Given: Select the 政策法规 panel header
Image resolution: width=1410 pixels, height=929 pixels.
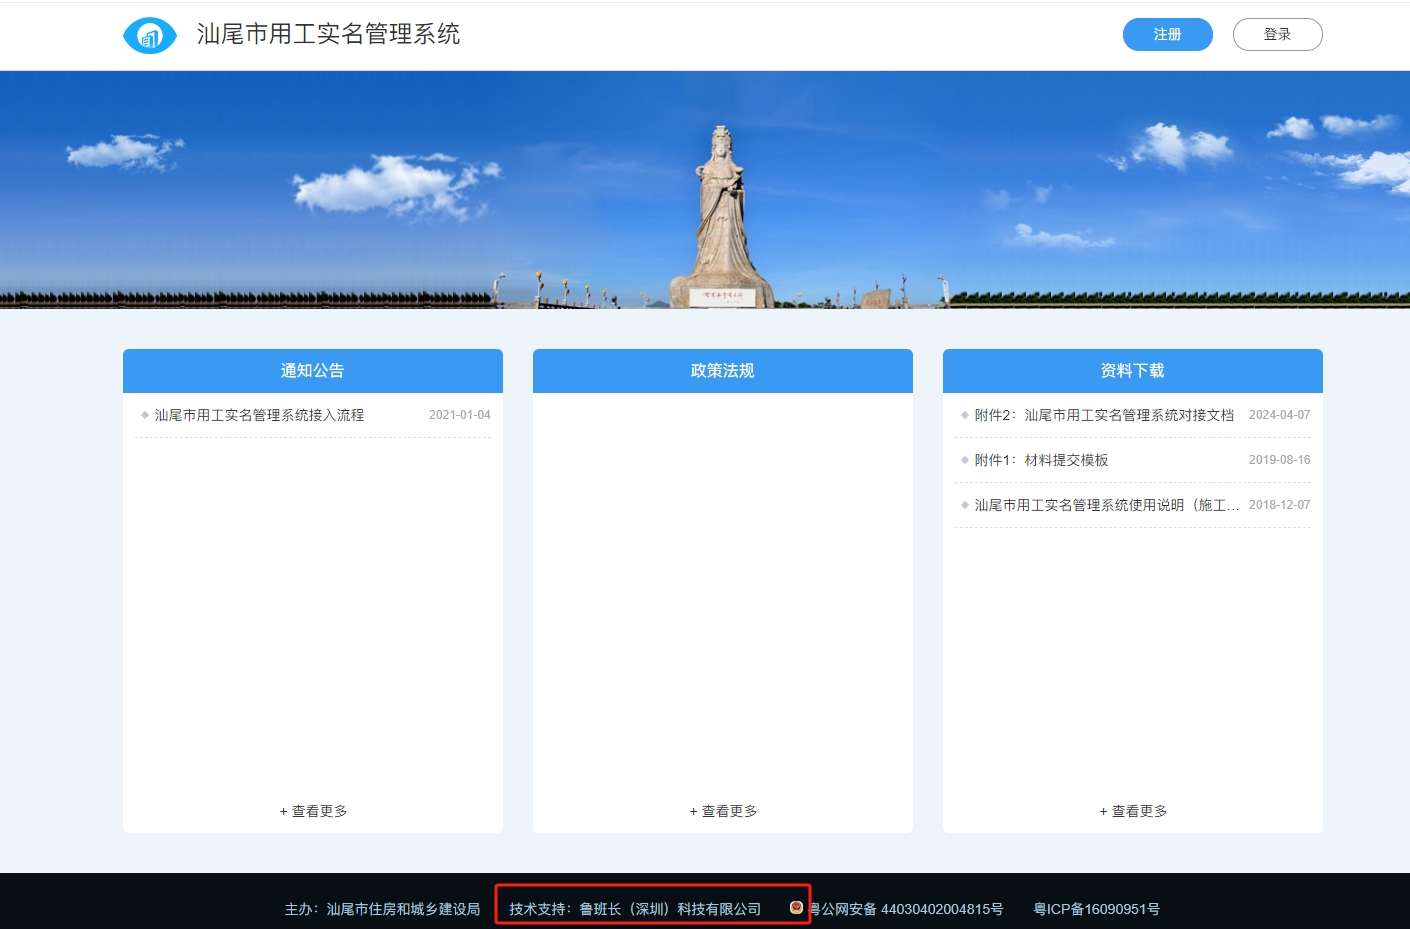Looking at the screenshot, I should pyautogui.click(x=722, y=370).
